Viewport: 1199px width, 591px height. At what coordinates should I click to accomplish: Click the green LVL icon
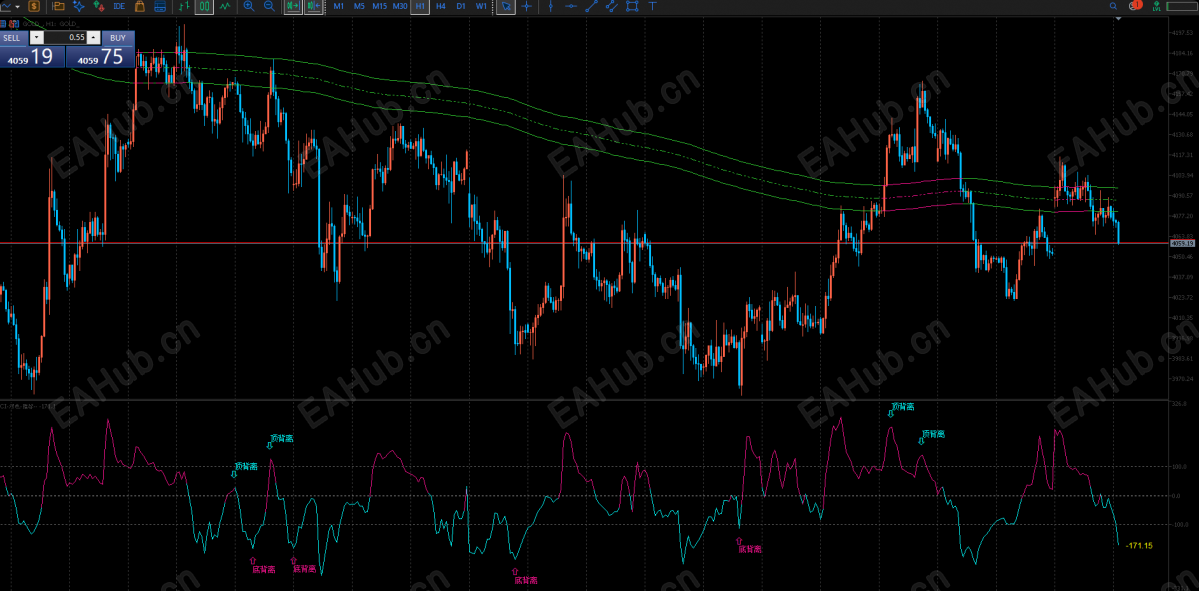(1156, 6)
